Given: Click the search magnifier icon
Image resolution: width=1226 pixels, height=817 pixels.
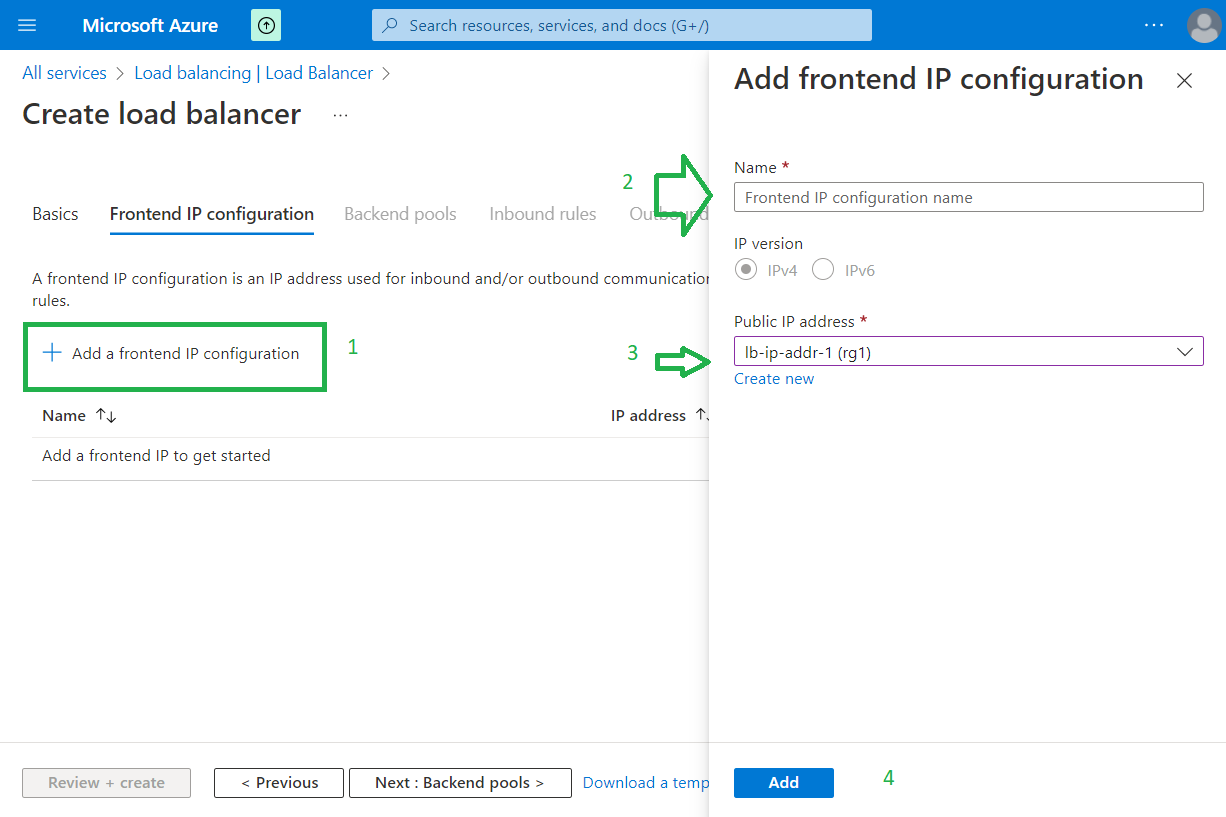Looking at the screenshot, I should coord(391,25).
